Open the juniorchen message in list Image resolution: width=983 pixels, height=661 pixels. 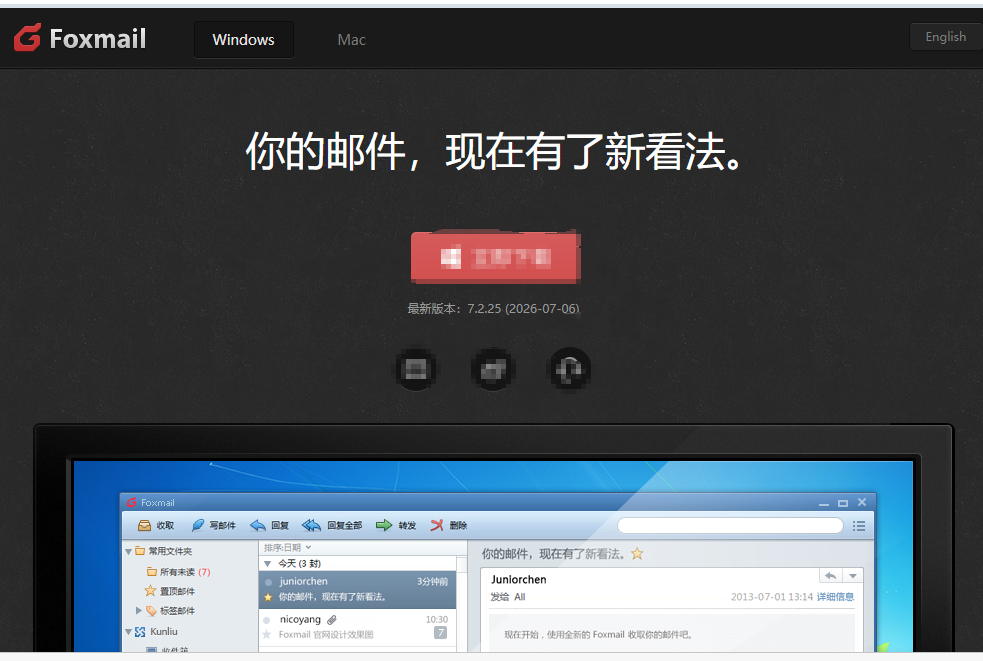(357, 590)
